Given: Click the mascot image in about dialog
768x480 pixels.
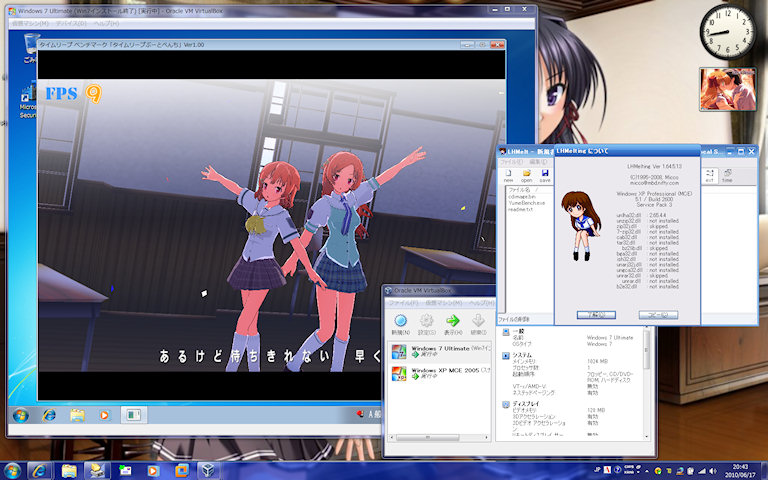Looking at the screenshot, I should [x=581, y=225].
